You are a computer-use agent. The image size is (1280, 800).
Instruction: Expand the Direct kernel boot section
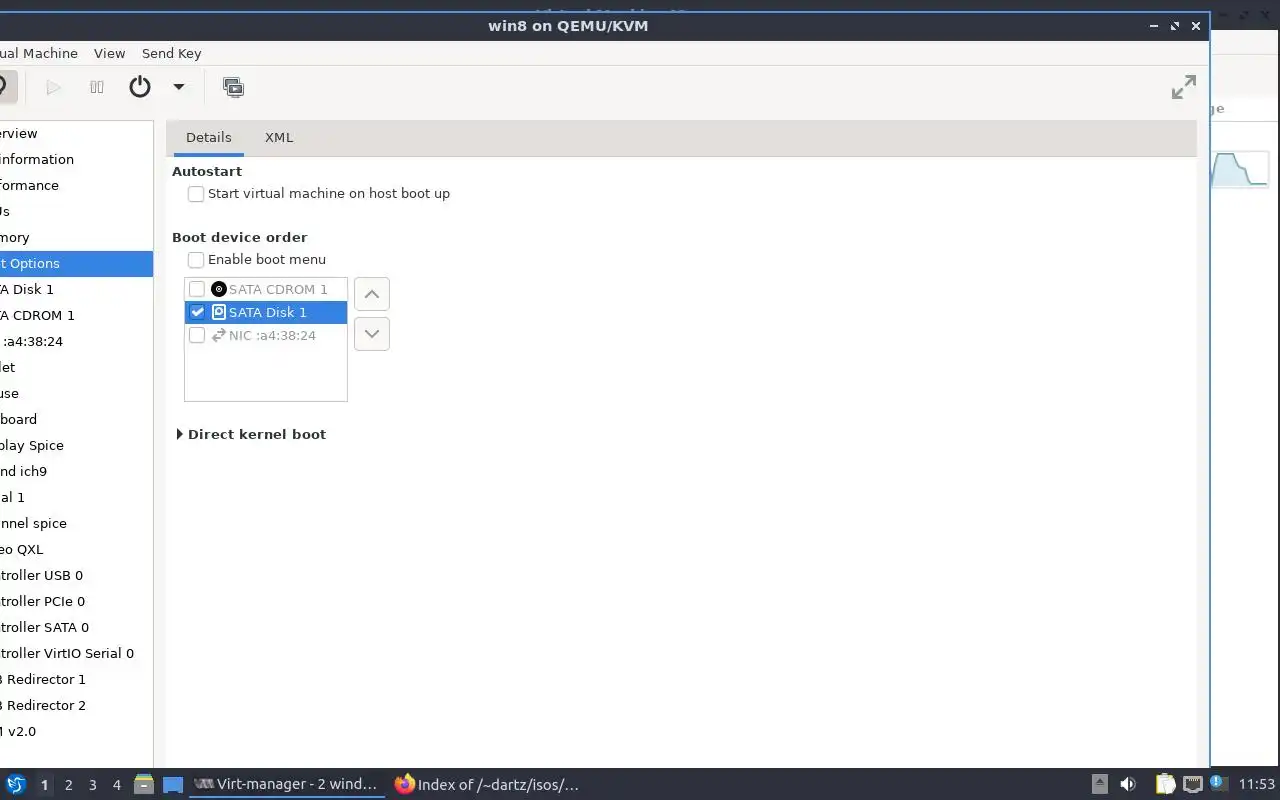tap(180, 434)
